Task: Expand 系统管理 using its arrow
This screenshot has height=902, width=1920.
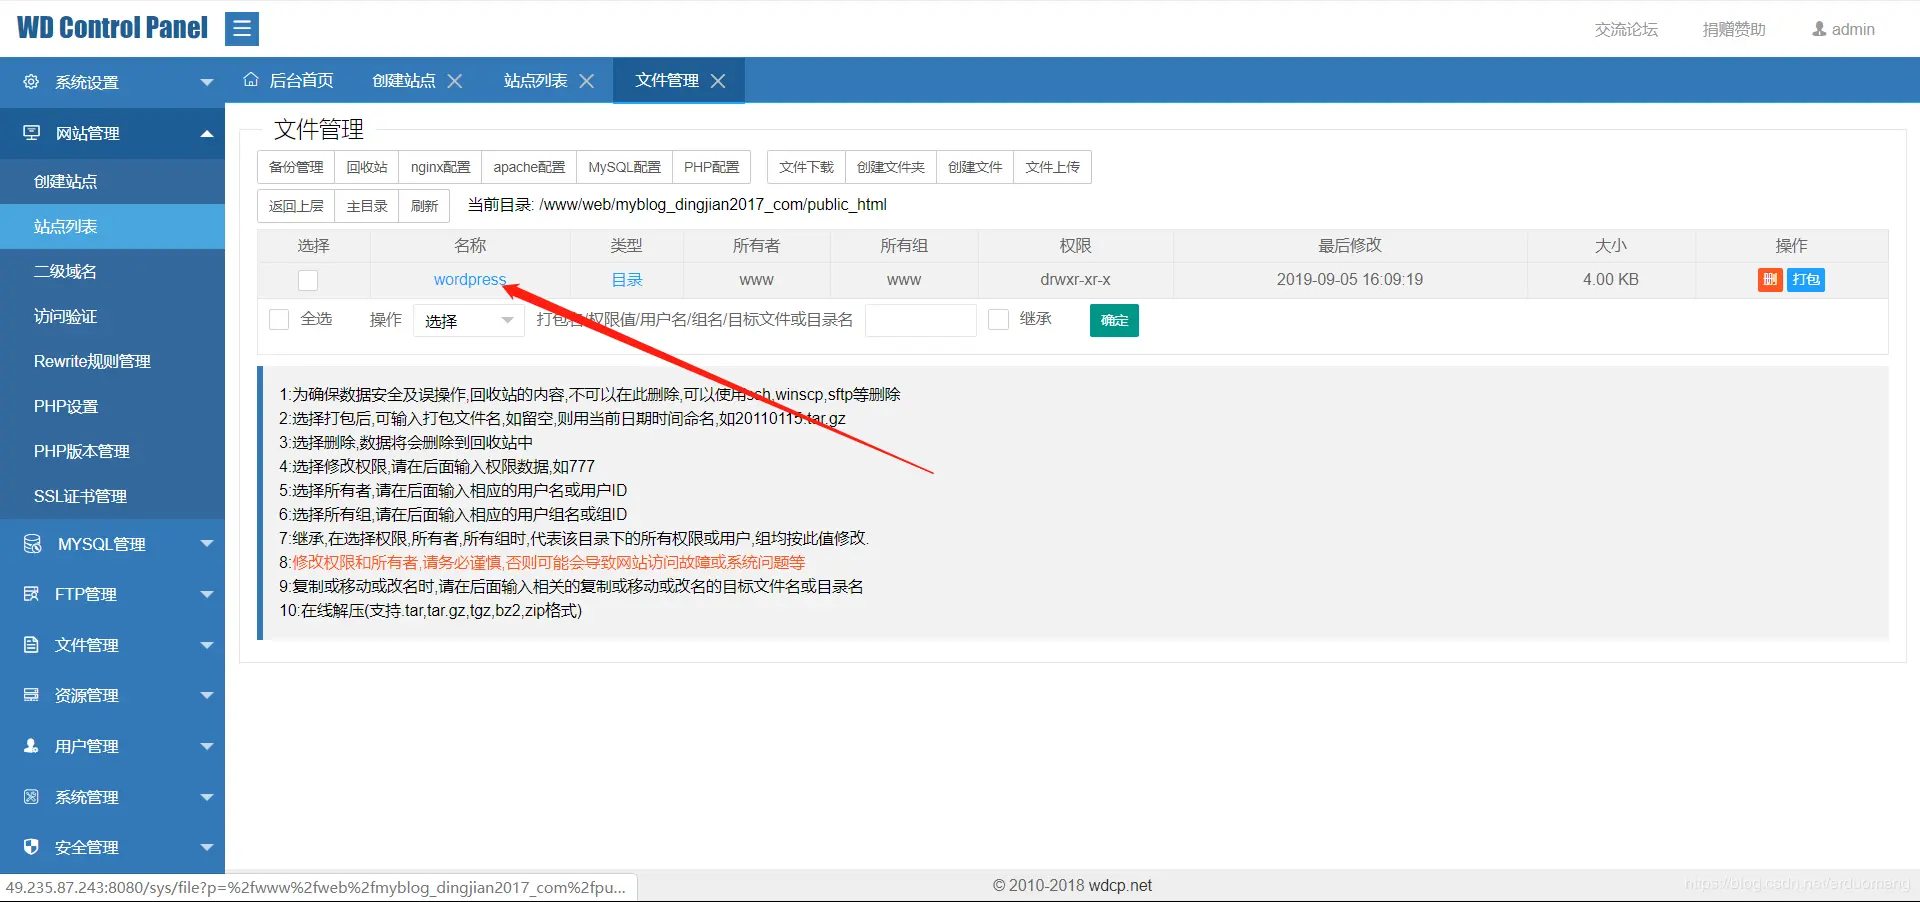Action: pos(207,797)
